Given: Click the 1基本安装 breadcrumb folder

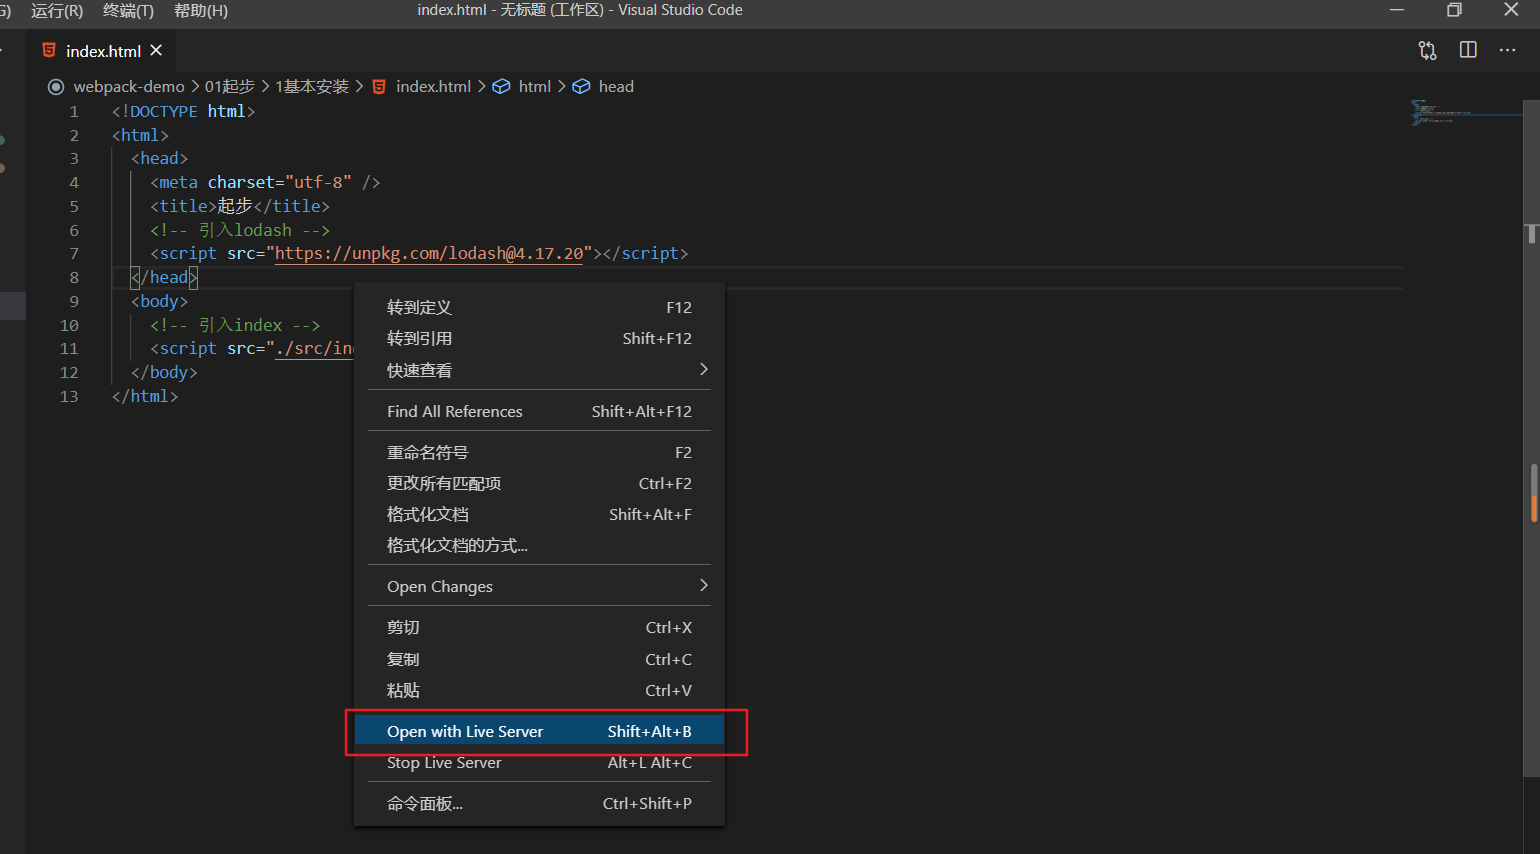Looking at the screenshot, I should [312, 87].
